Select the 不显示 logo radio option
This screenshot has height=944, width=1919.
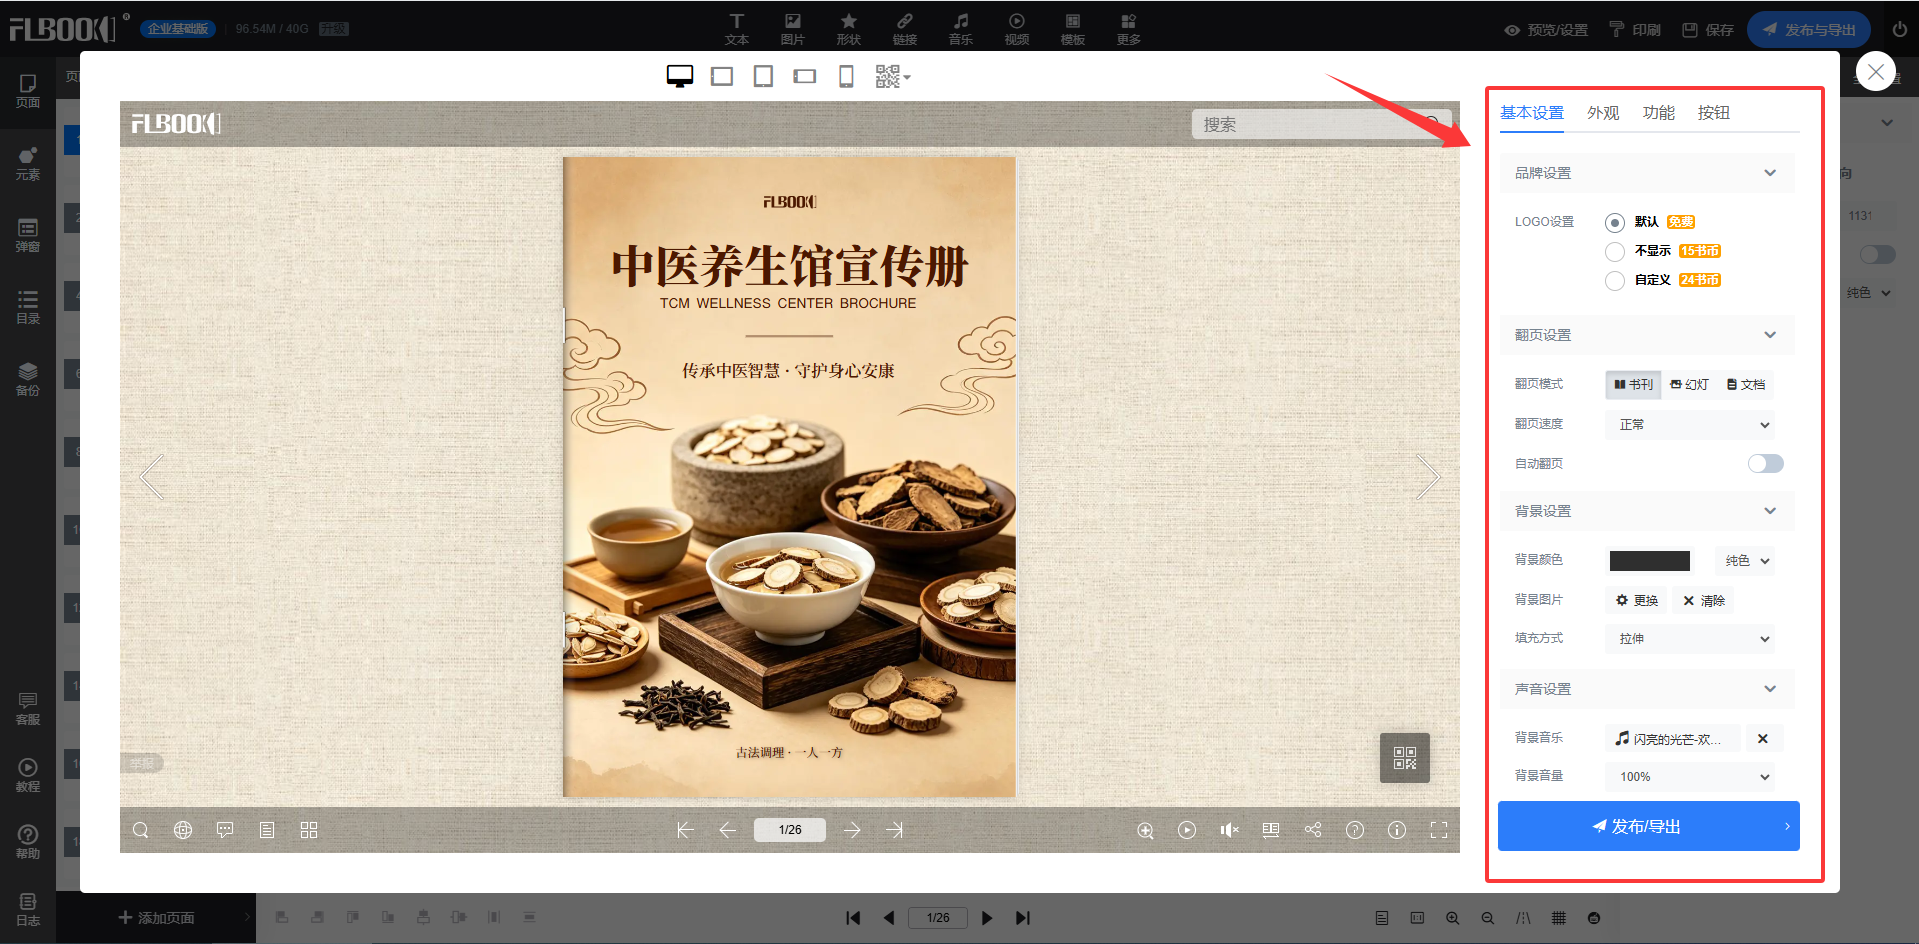pyautogui.click(x=1614, y=251)
